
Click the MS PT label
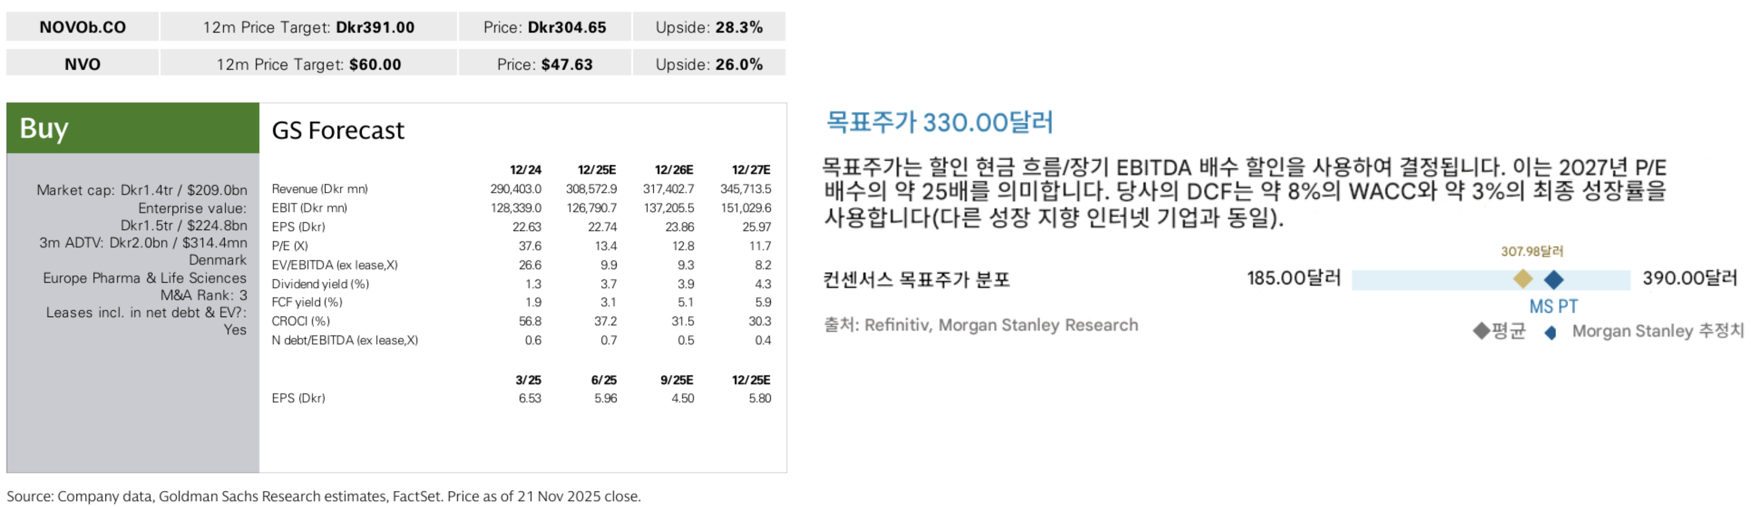click(x=1553, y=307)
